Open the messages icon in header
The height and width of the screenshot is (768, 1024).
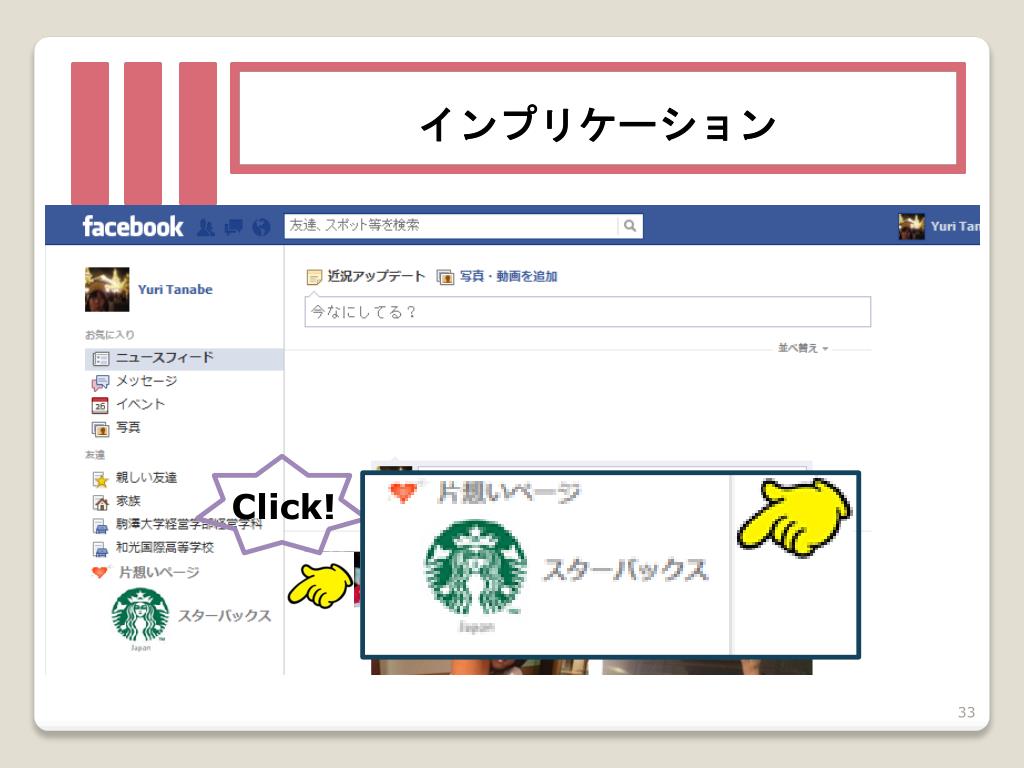233,227
